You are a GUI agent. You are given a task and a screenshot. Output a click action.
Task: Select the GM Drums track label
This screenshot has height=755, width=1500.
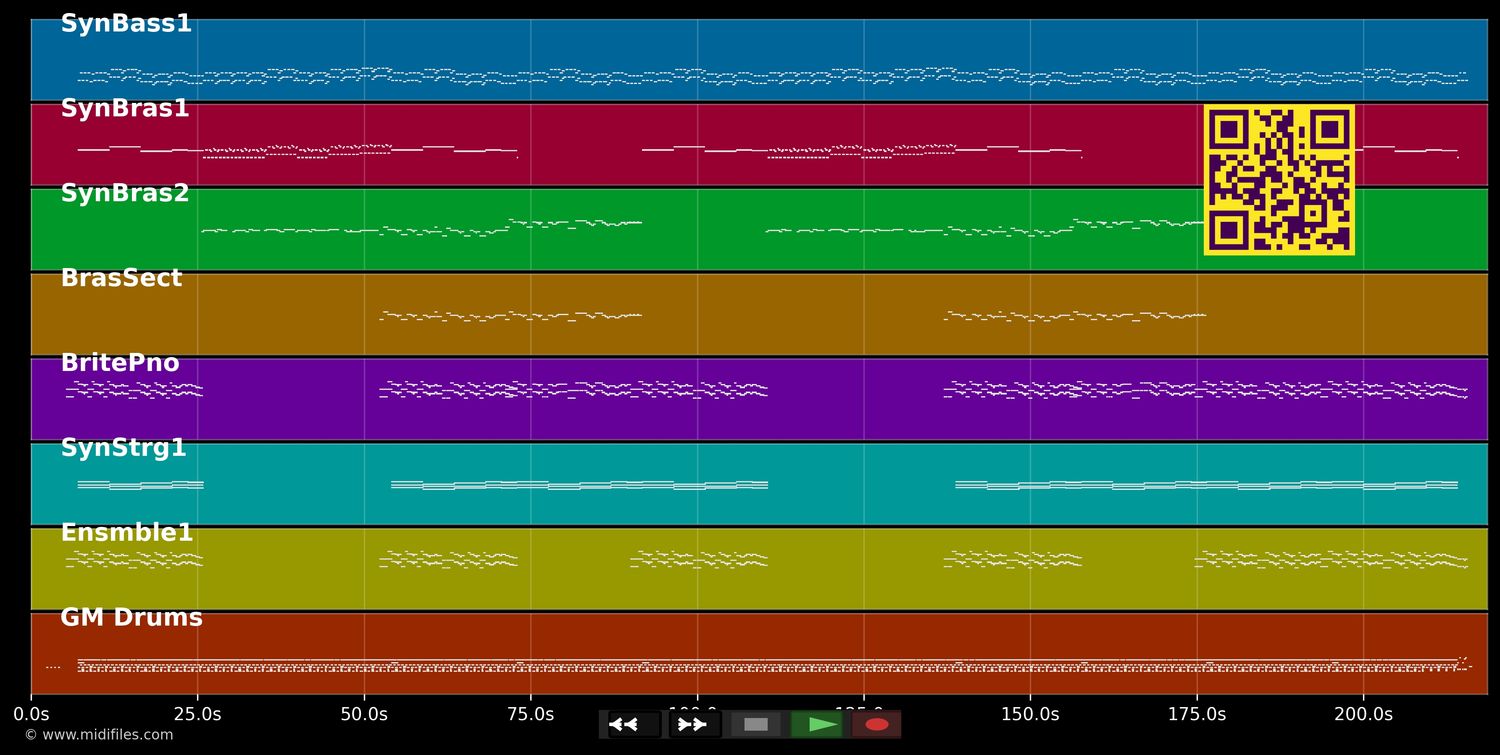coord(131,618)
